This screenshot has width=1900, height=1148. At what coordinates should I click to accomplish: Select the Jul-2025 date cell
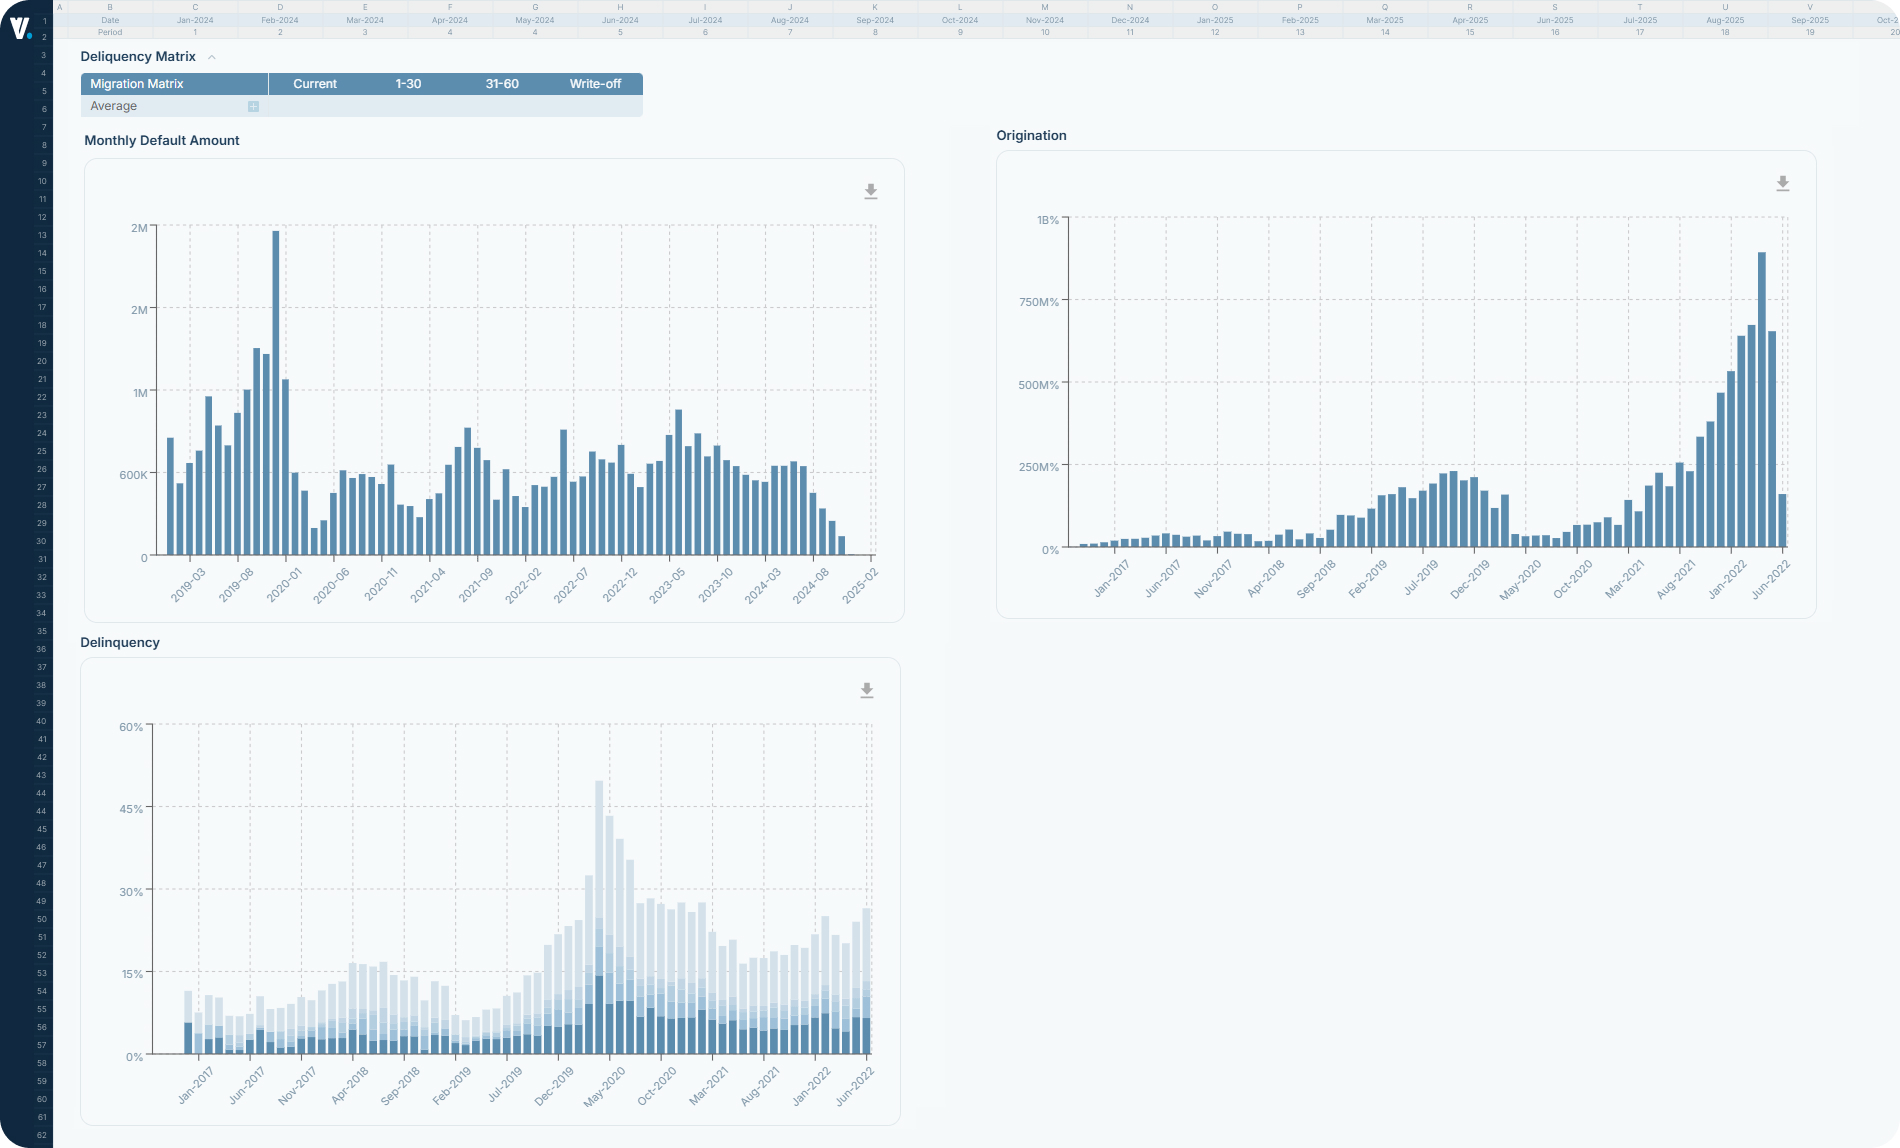coord(1640,20)
